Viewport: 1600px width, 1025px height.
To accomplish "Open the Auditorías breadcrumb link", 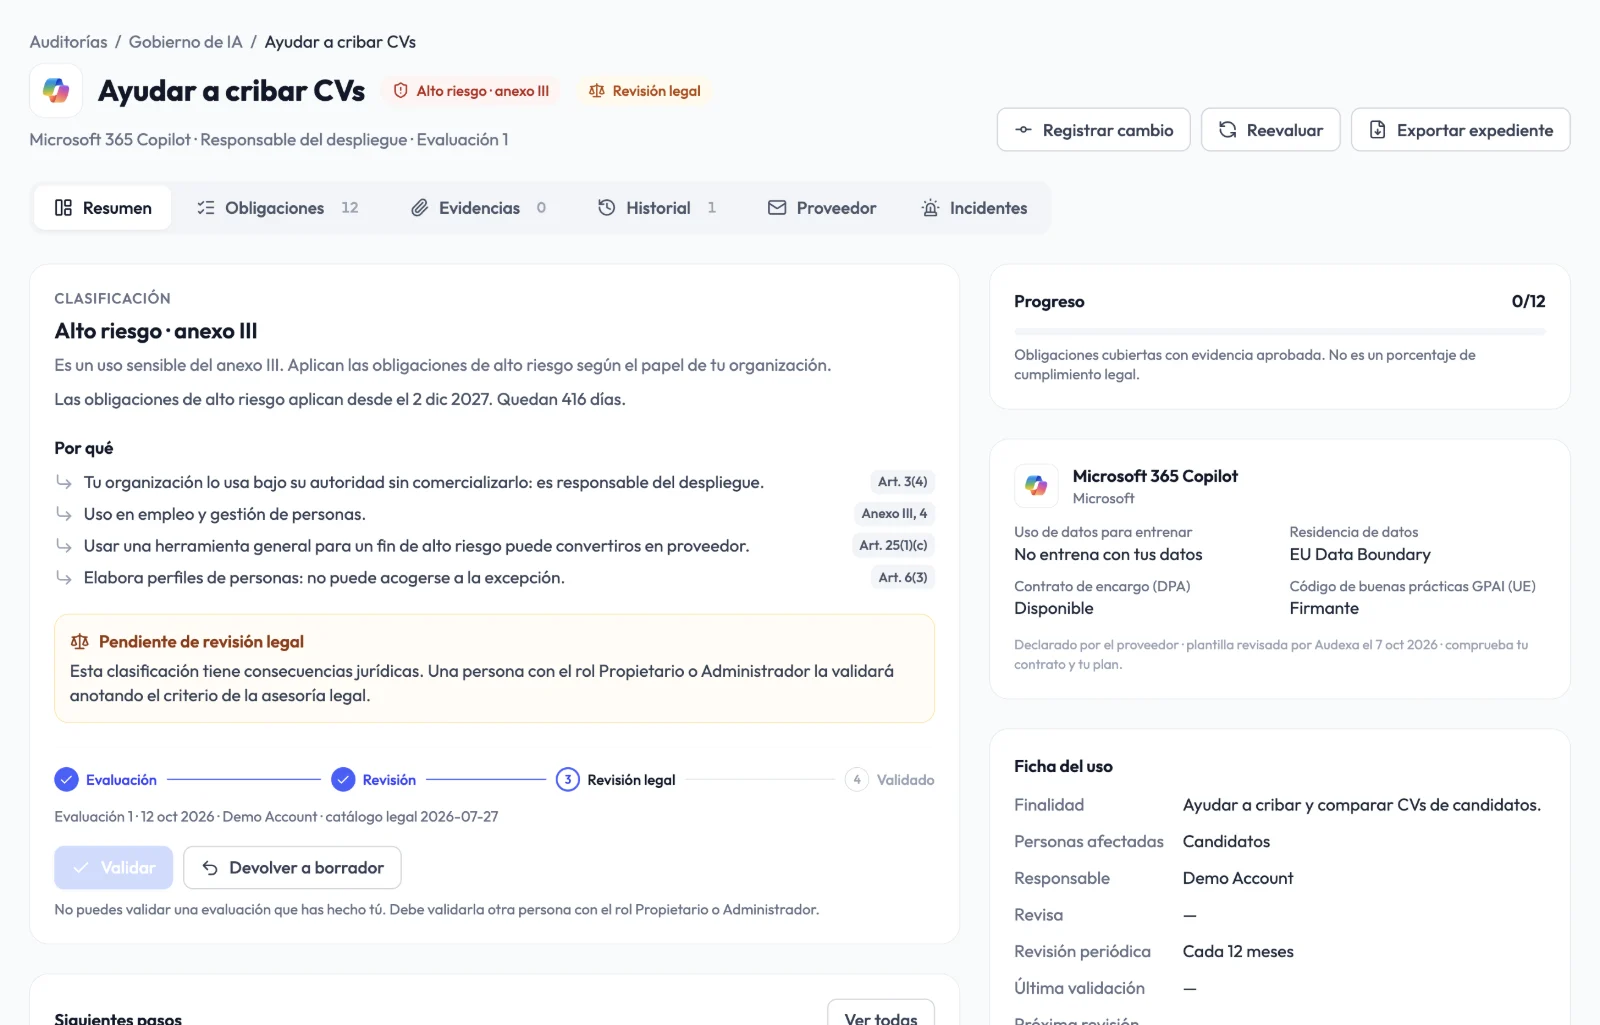I will [68, 42].
